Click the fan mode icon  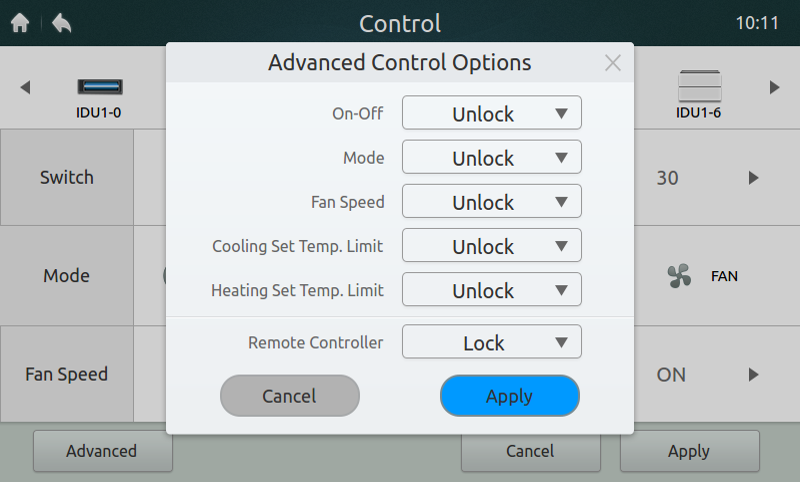(x=680, y=275)
